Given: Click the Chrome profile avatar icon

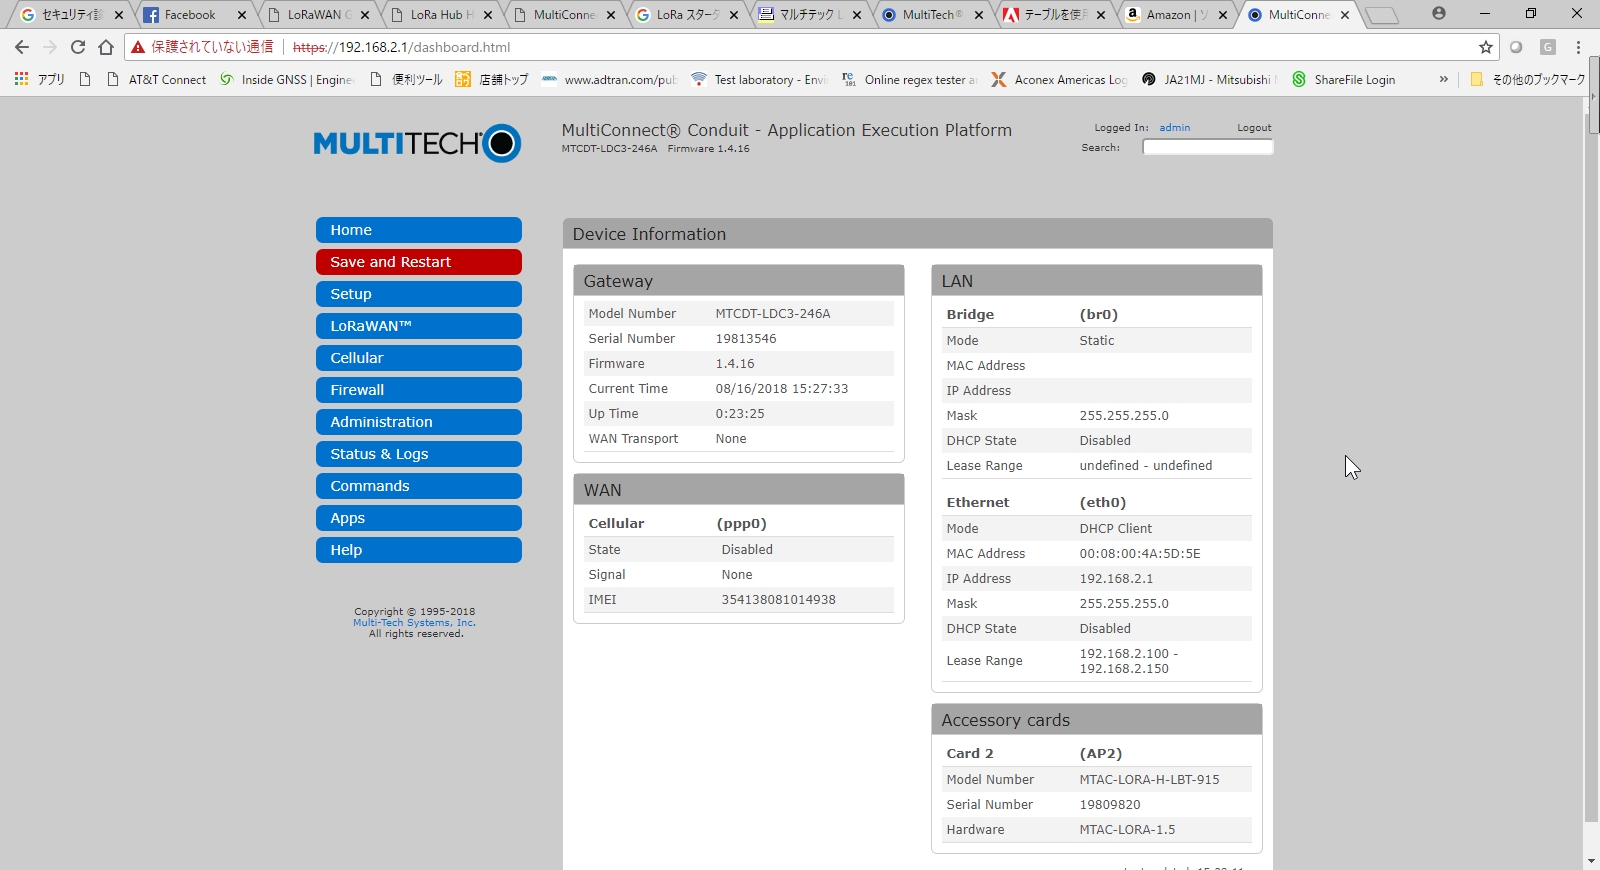Looking at the screenshot, I should coord(1438,14).
